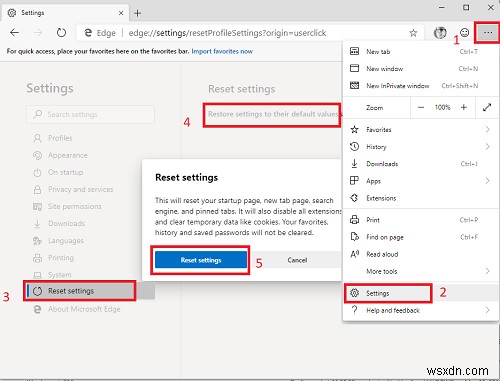Image resolution: width=500 pixels, height=381 pixels.
Task: Click Cancel in reset dialog
Action: pos(297,260)
